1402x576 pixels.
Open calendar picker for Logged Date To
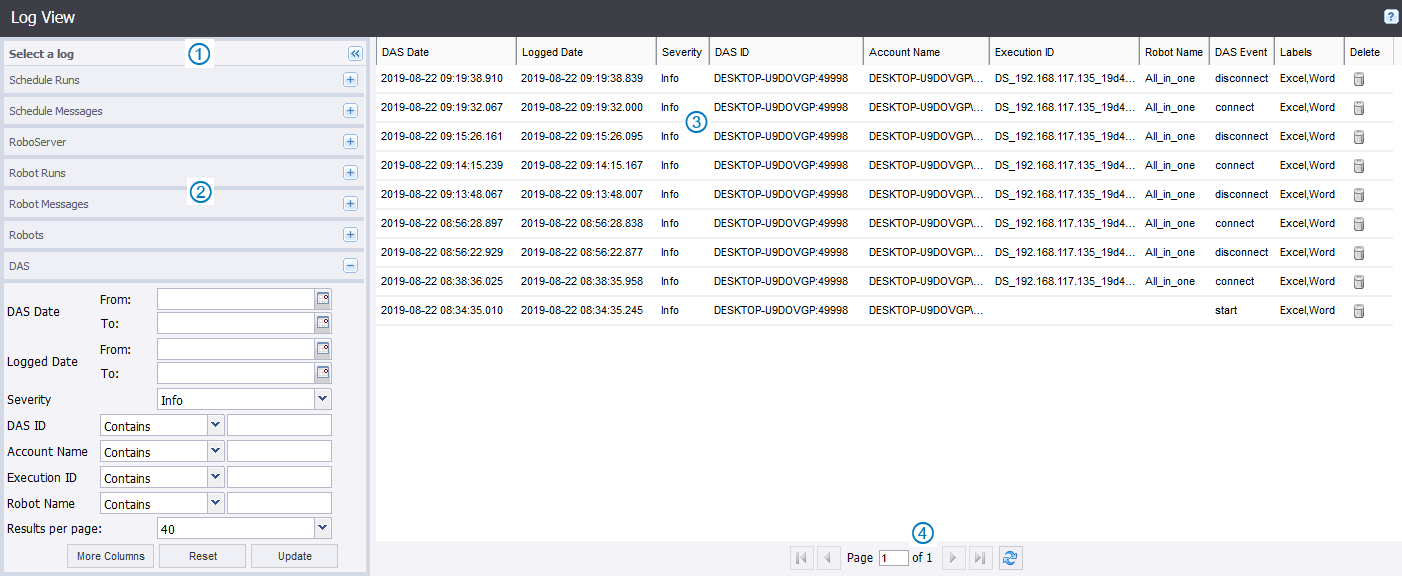pos(323,373)
